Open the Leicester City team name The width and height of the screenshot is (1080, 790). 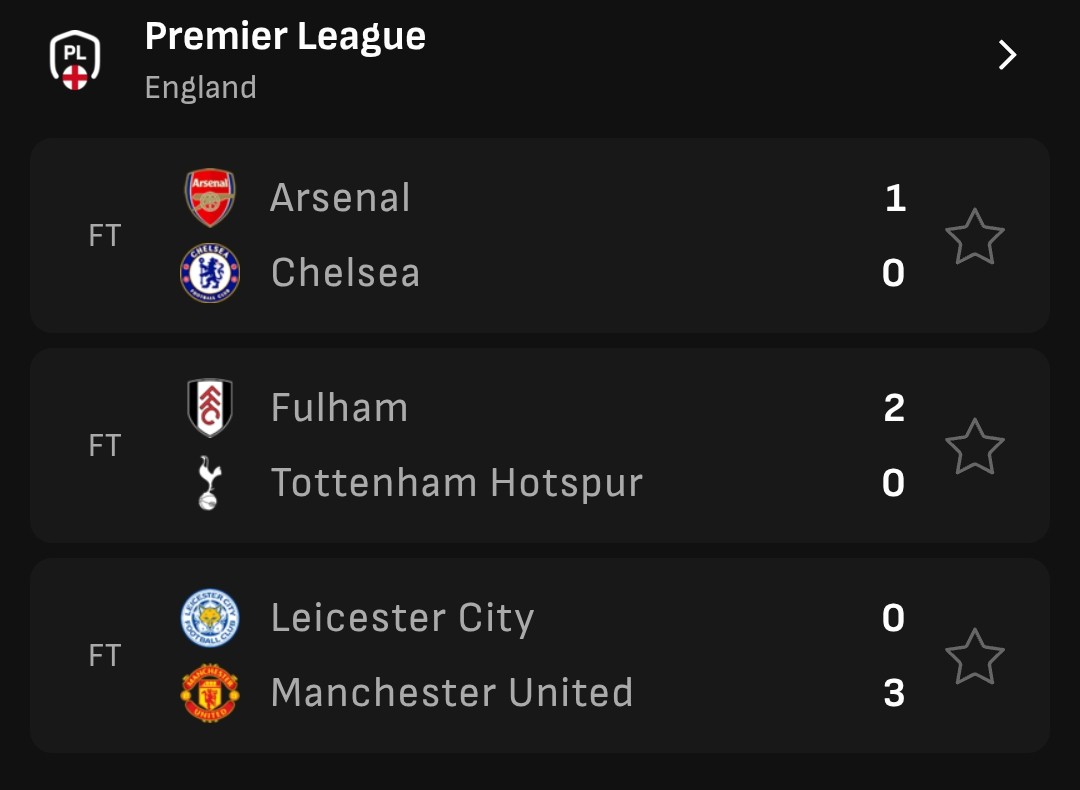pos(402,619)
